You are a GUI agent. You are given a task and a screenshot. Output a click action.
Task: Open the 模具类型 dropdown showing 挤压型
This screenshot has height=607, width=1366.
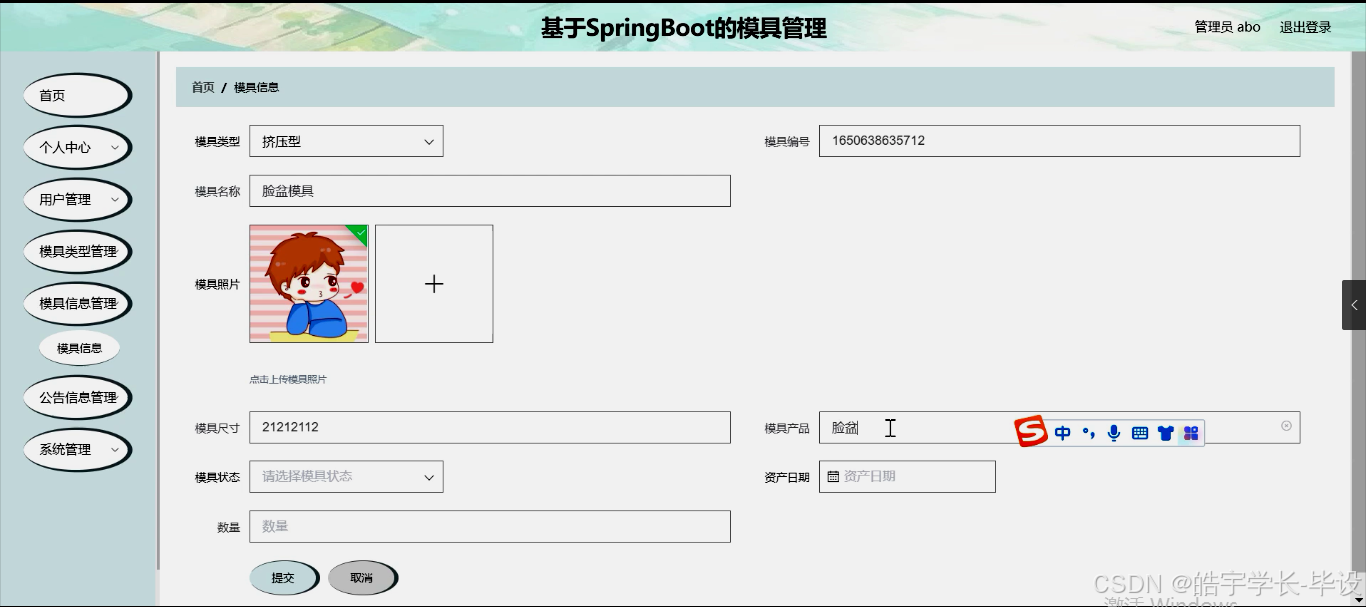pyautogui.click(x=345, y=140)
